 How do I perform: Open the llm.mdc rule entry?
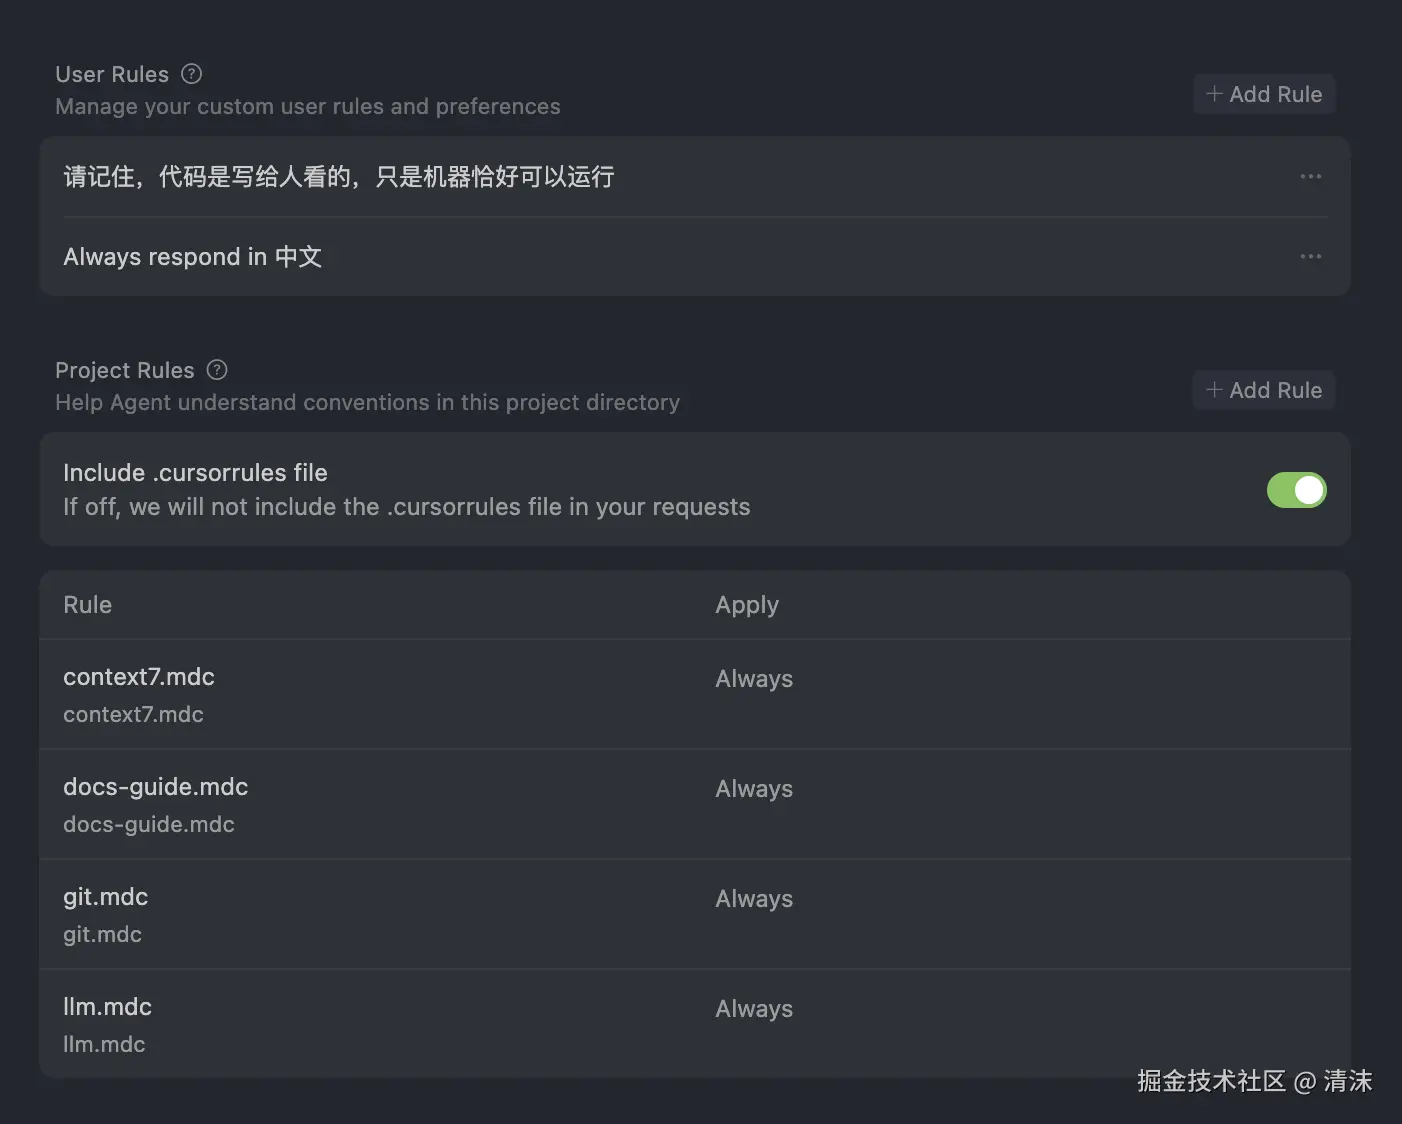pyautogui.click(x=107, y=1007)
